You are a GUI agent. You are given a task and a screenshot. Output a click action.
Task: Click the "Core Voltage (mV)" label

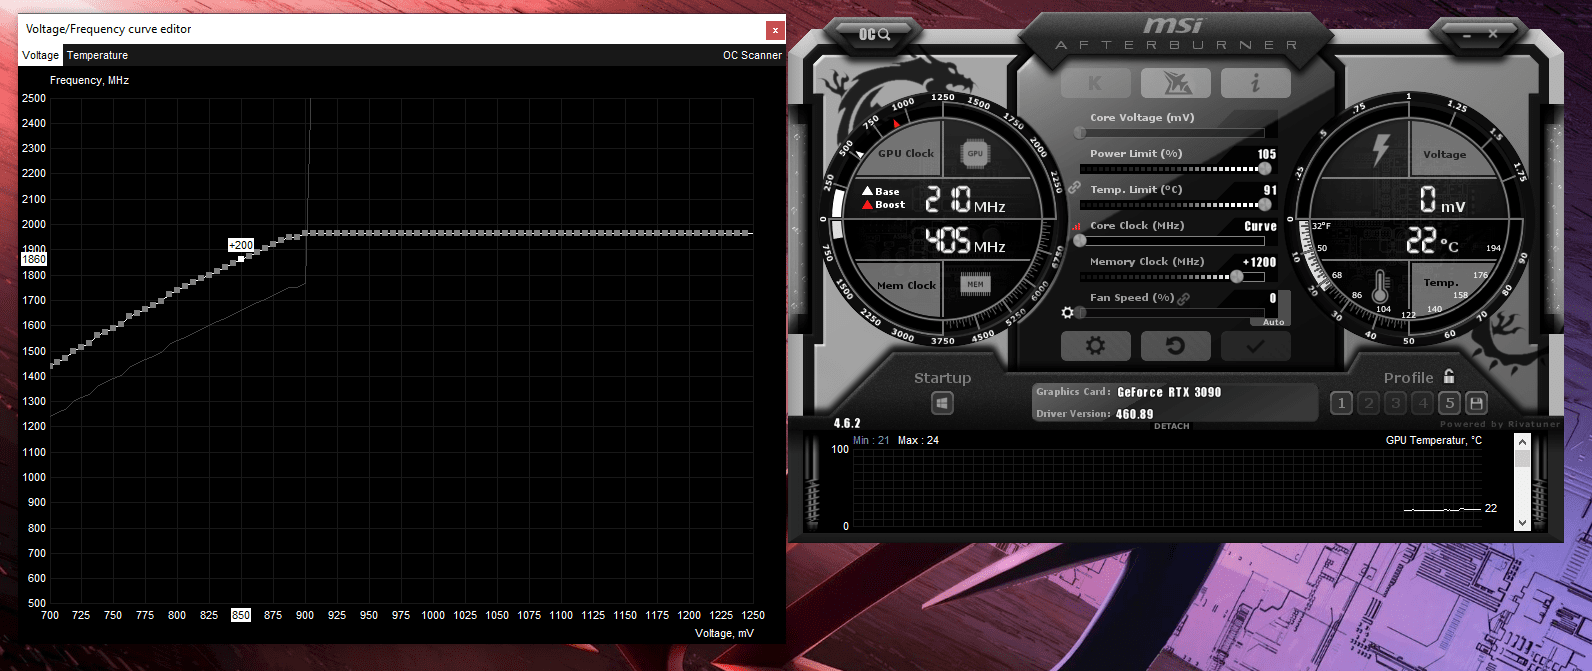pyautogui.click(x=1142, y=118)
